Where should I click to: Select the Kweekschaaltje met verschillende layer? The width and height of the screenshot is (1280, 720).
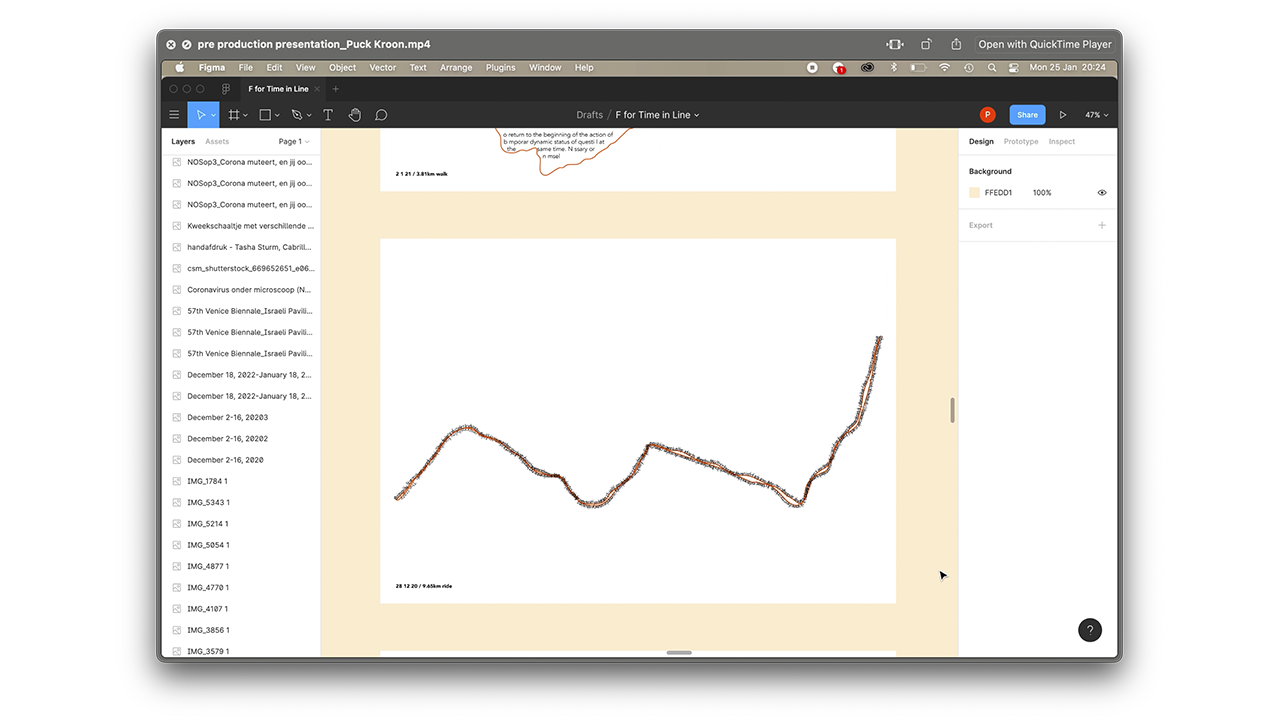(x=240, y=226)
